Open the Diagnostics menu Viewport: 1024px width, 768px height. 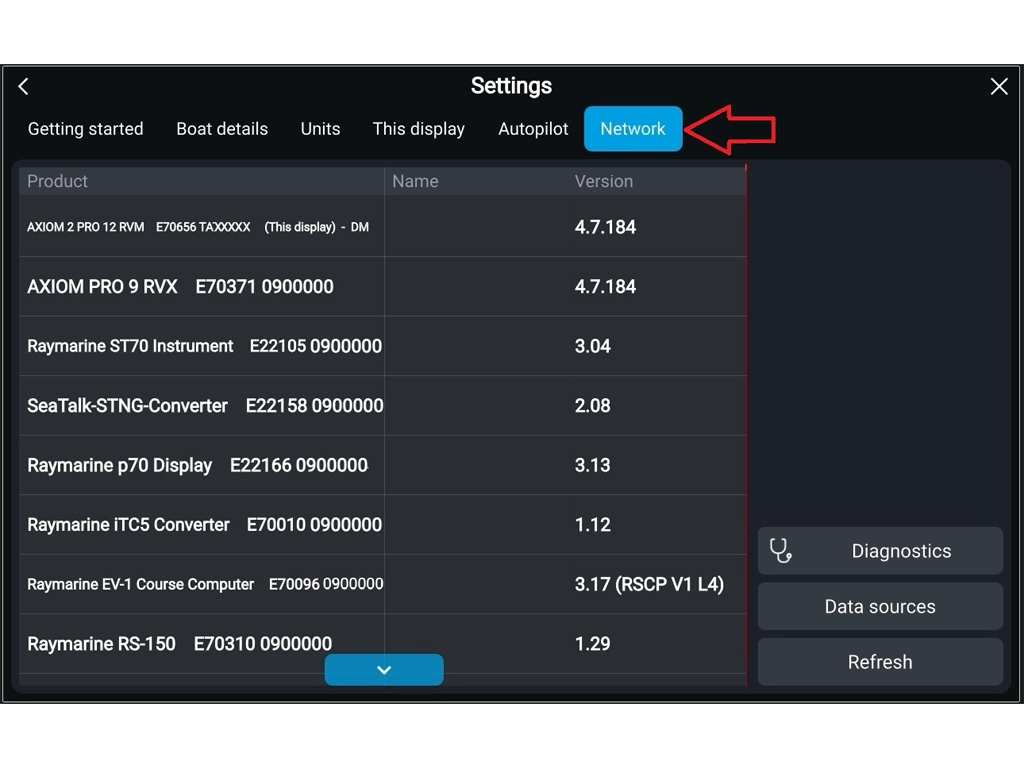(x=880, y=551)
